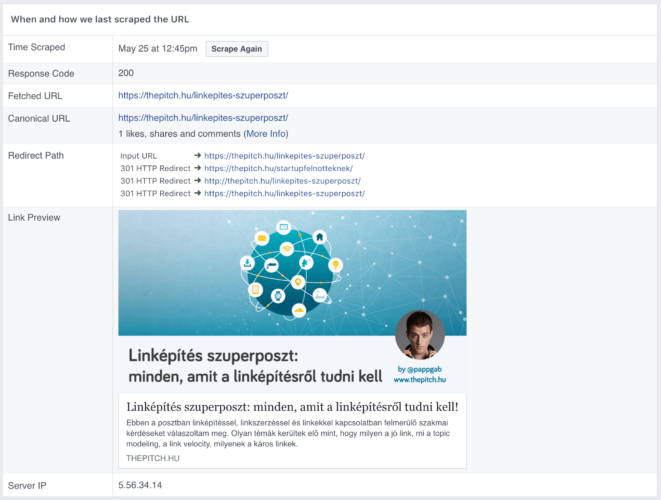Click the THEPITCH.HU domain label

tap(153, 458)
